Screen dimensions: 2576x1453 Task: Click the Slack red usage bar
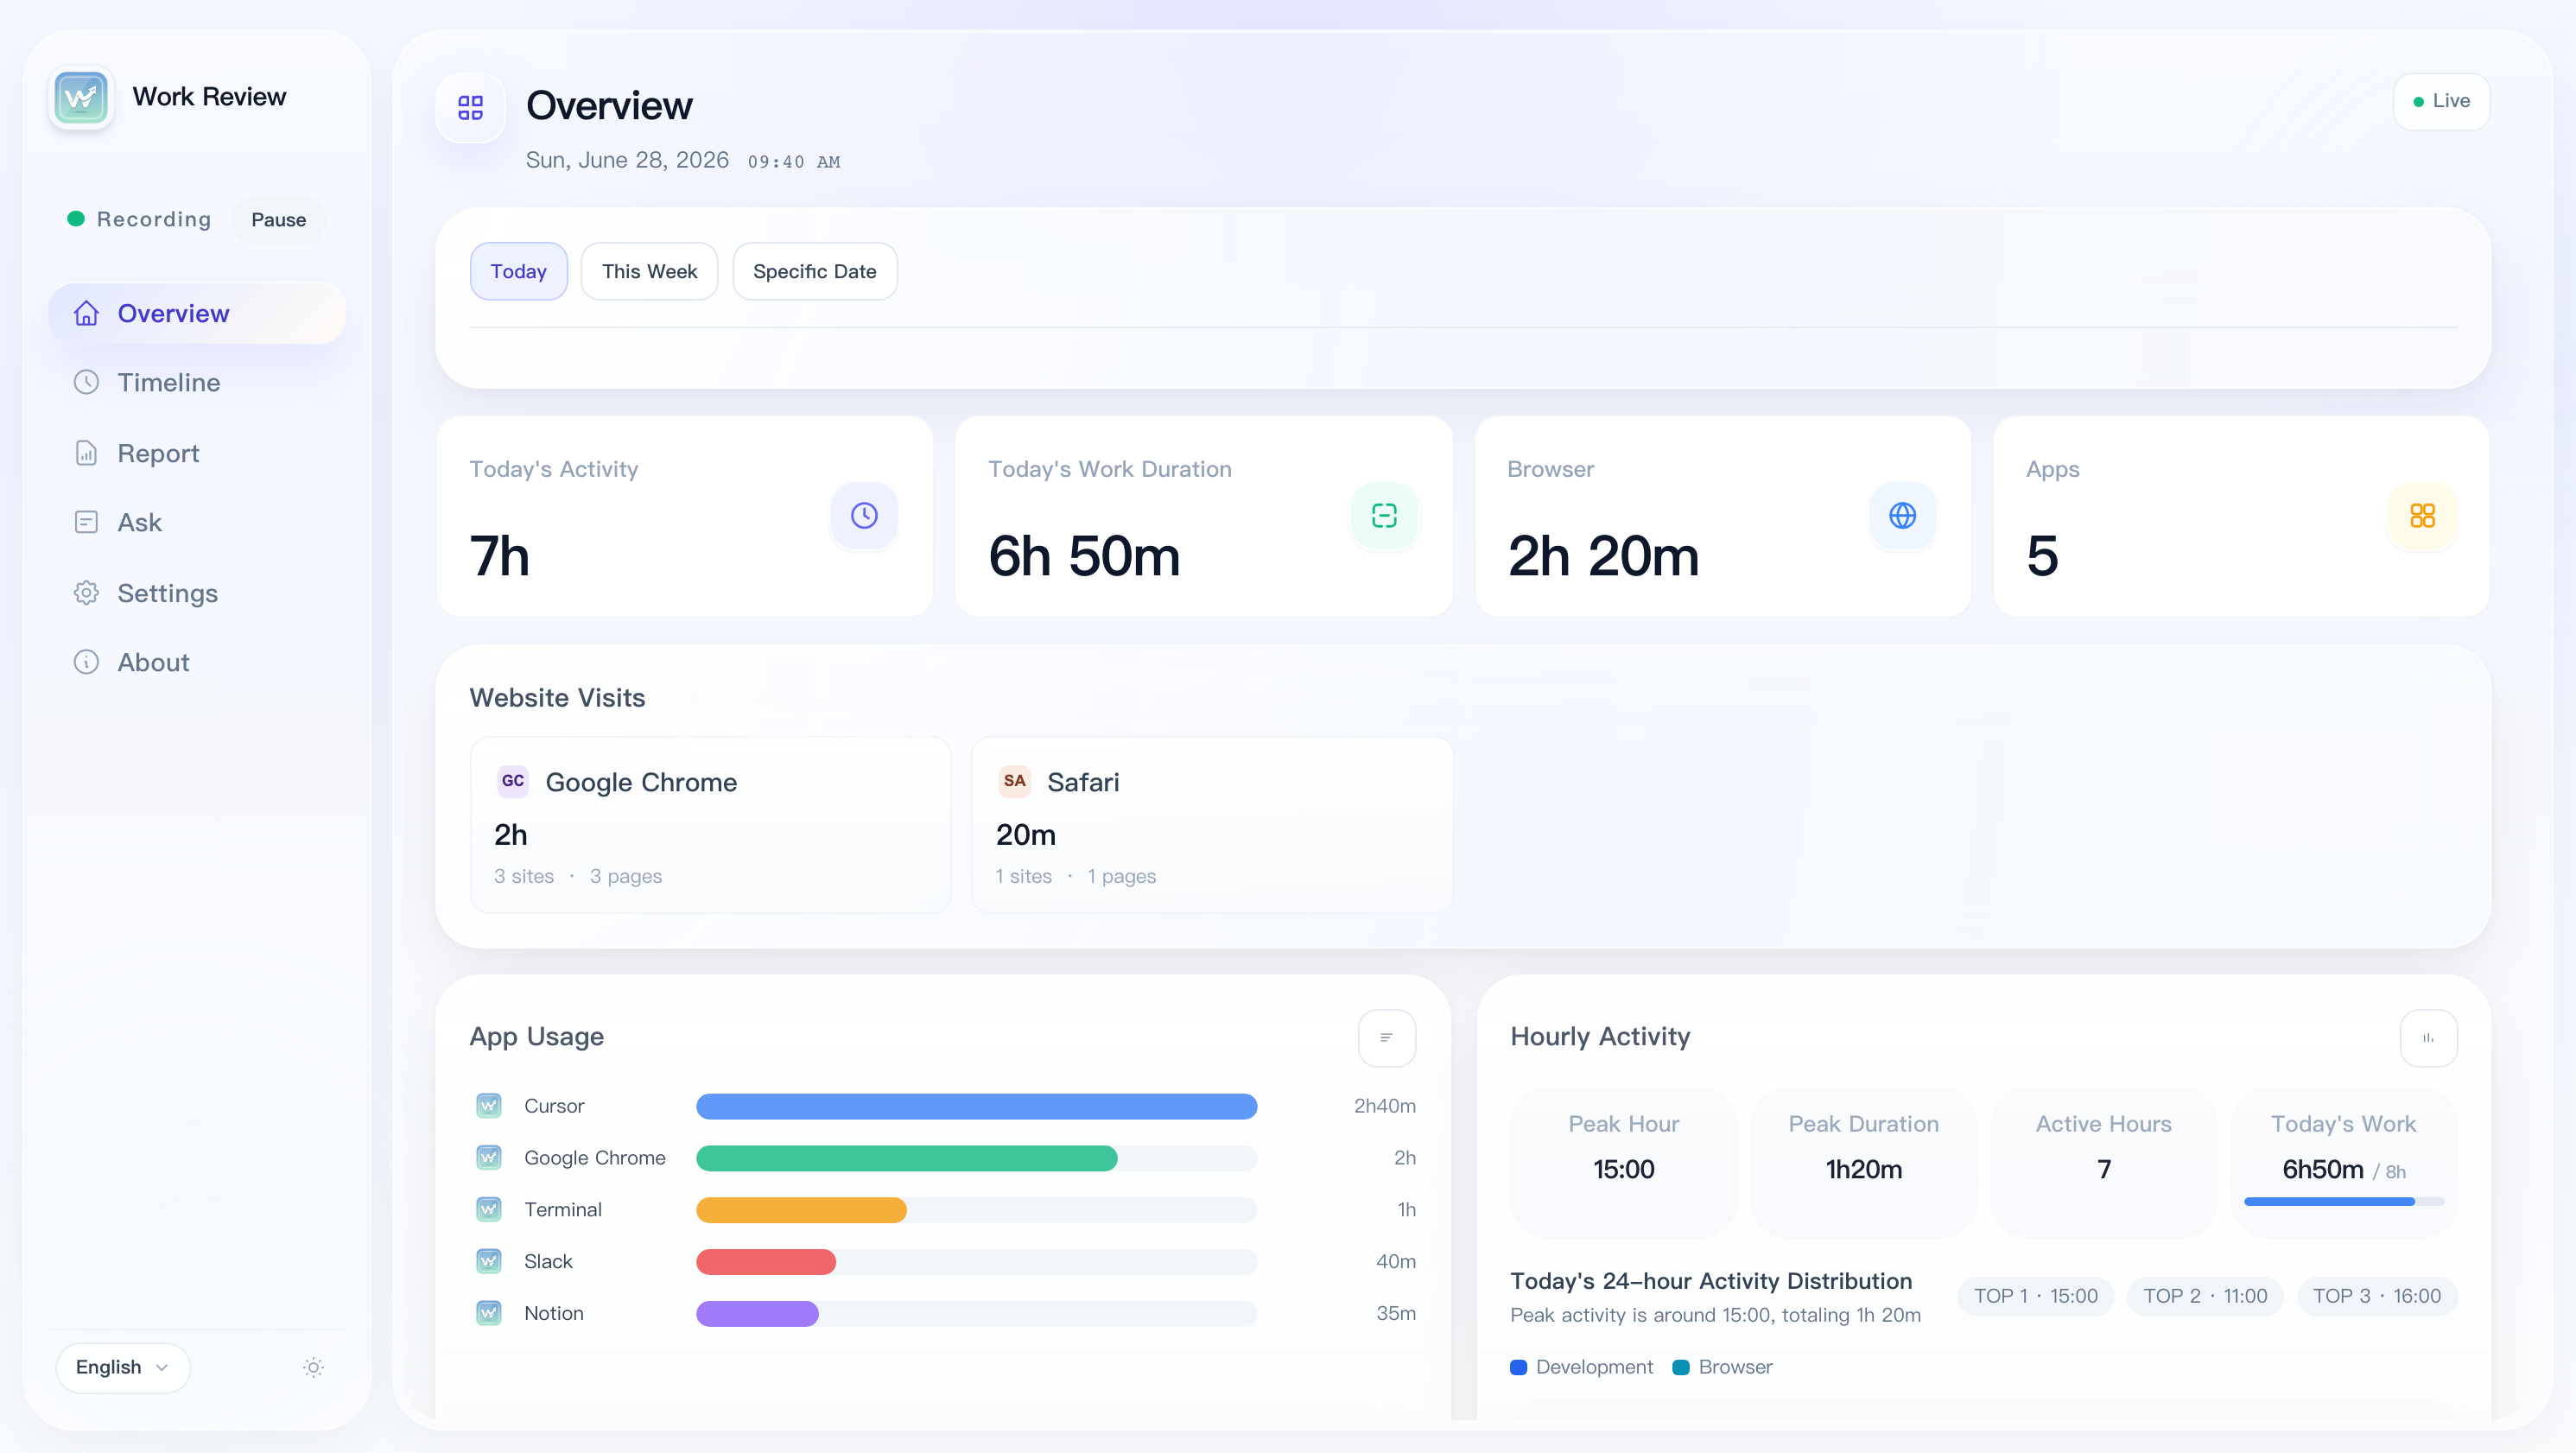point(766,1261)
